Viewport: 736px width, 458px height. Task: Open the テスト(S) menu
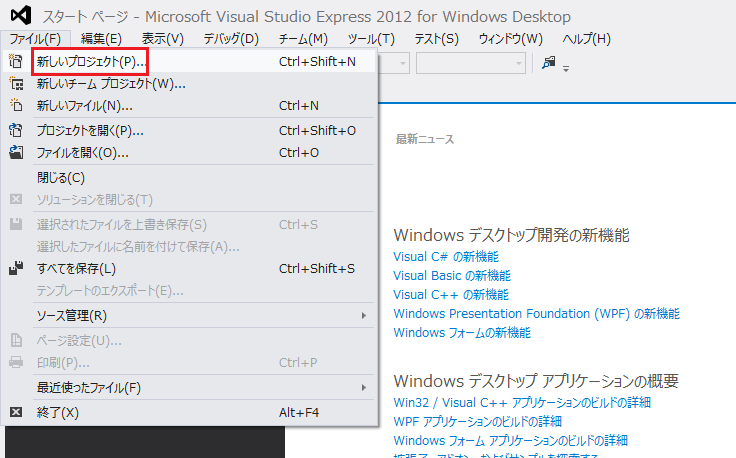pyautogui.click(x=437, y=38)
